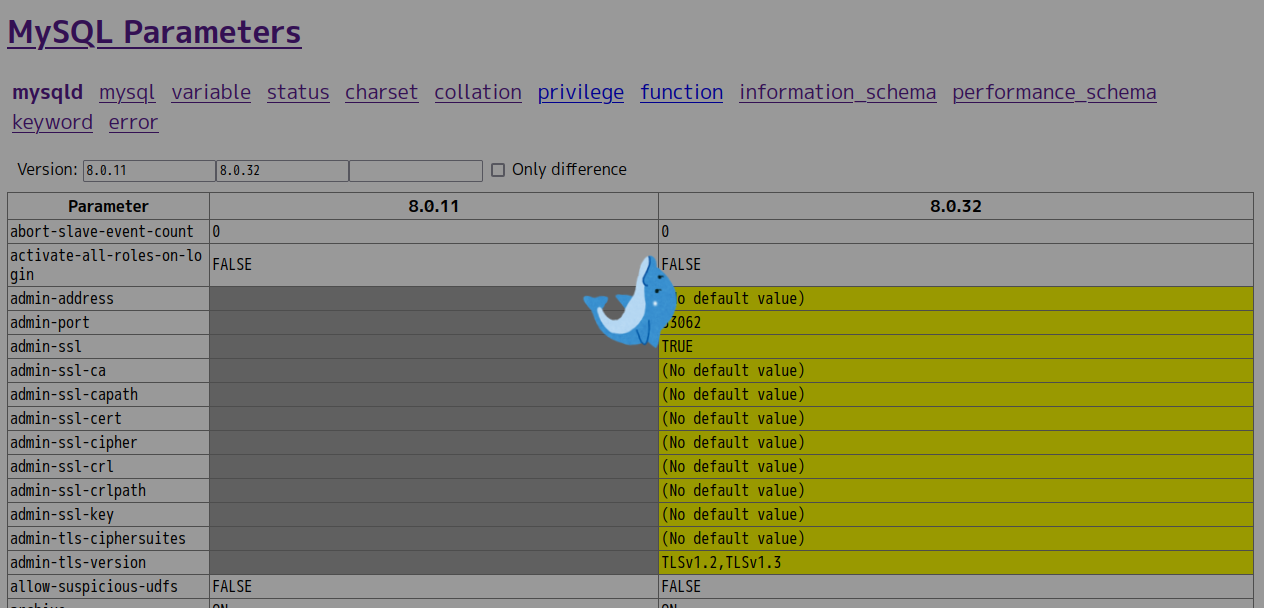Click the admin-ssl-cipher "(No default value)" cell

(956, 442)
